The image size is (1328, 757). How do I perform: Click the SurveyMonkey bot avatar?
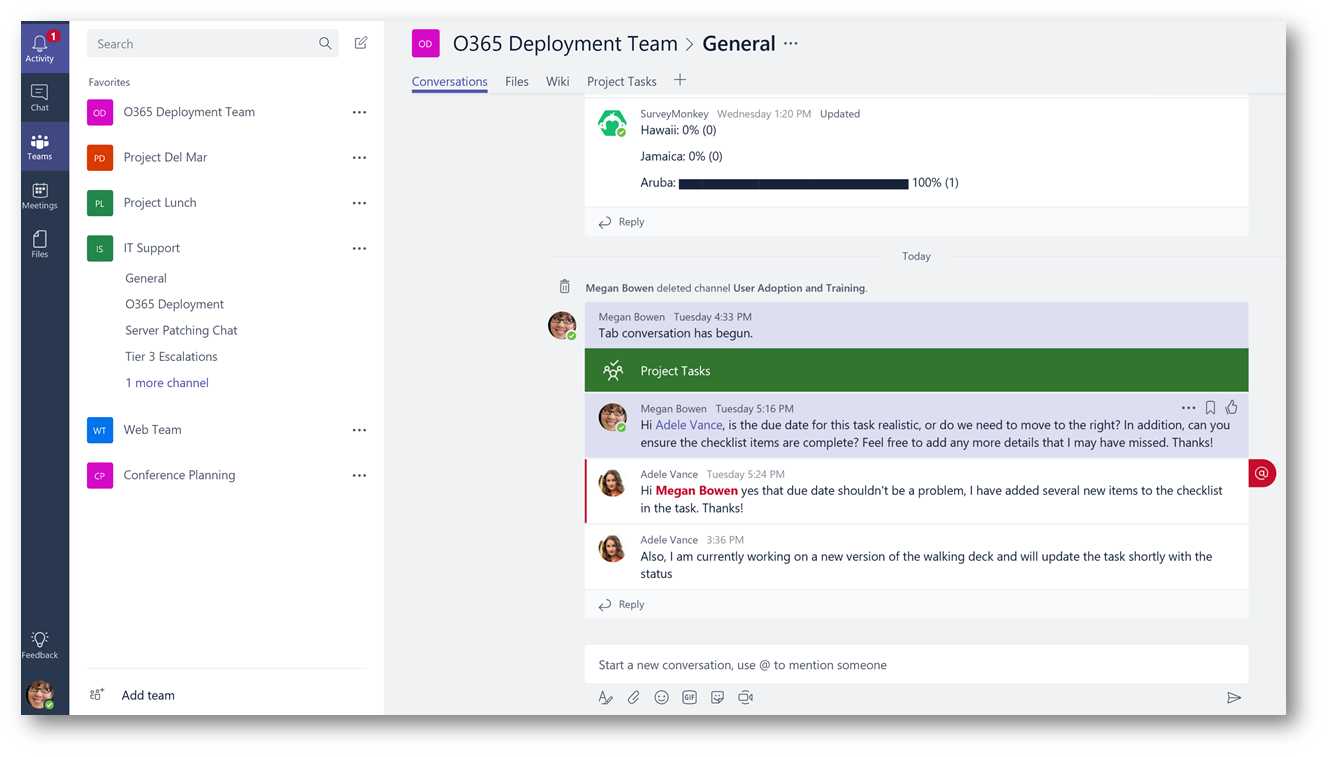[612, 123]
